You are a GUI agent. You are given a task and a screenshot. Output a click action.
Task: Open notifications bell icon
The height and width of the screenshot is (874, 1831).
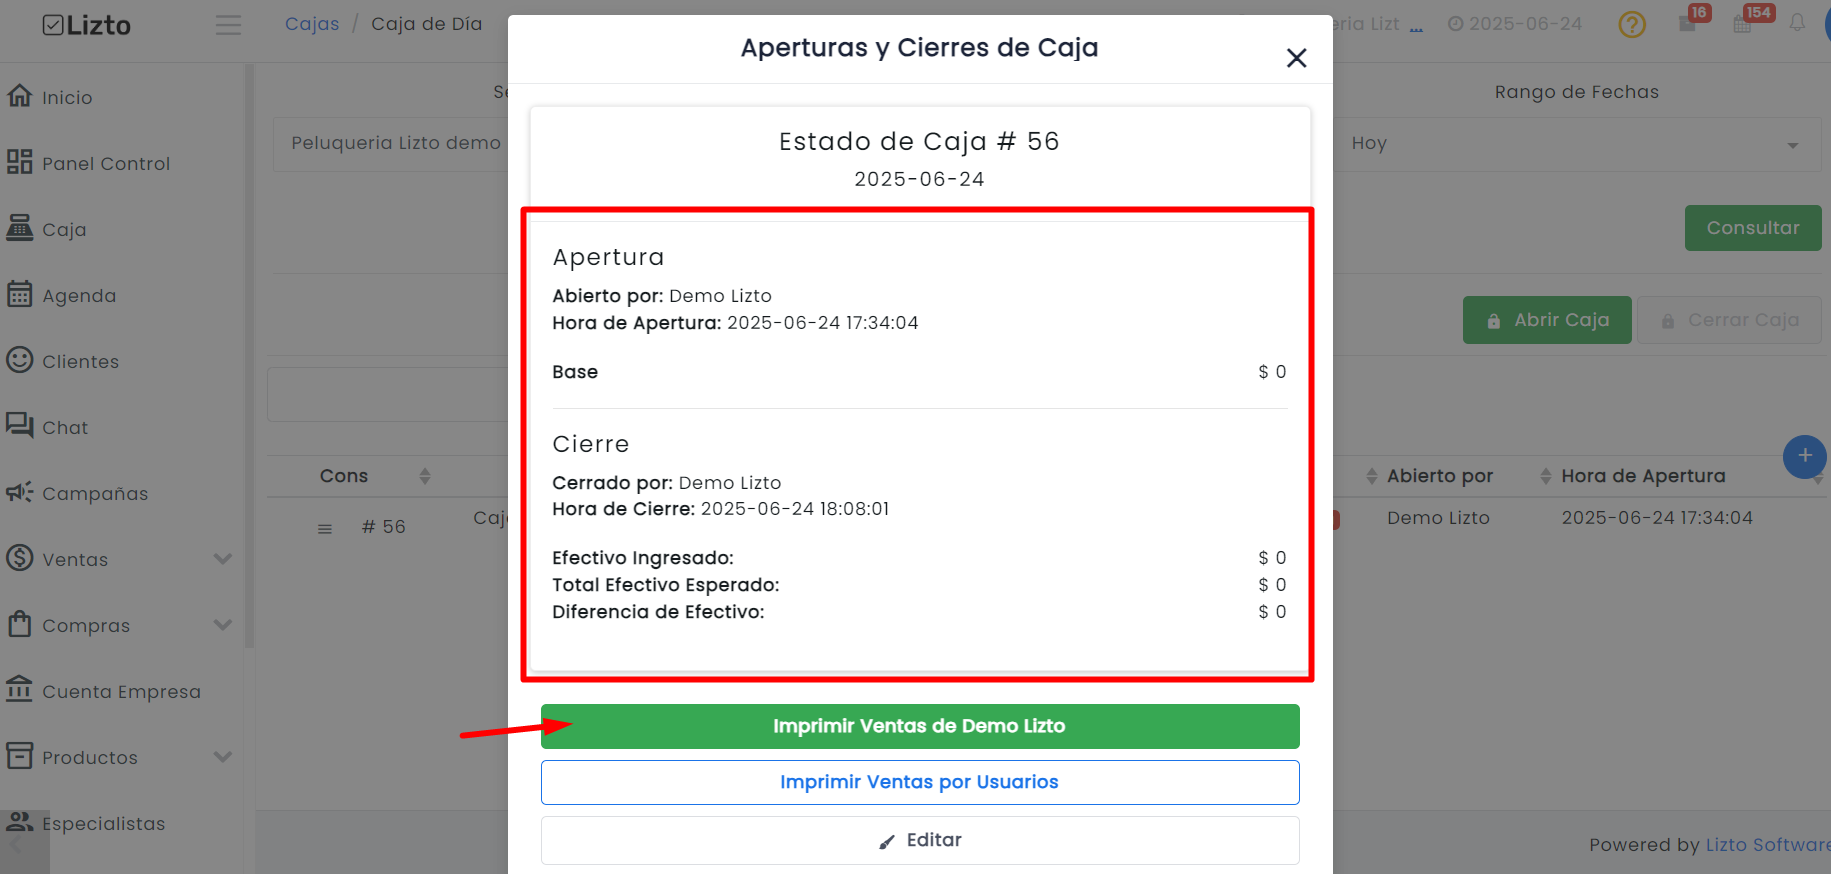pos(1797,23)
